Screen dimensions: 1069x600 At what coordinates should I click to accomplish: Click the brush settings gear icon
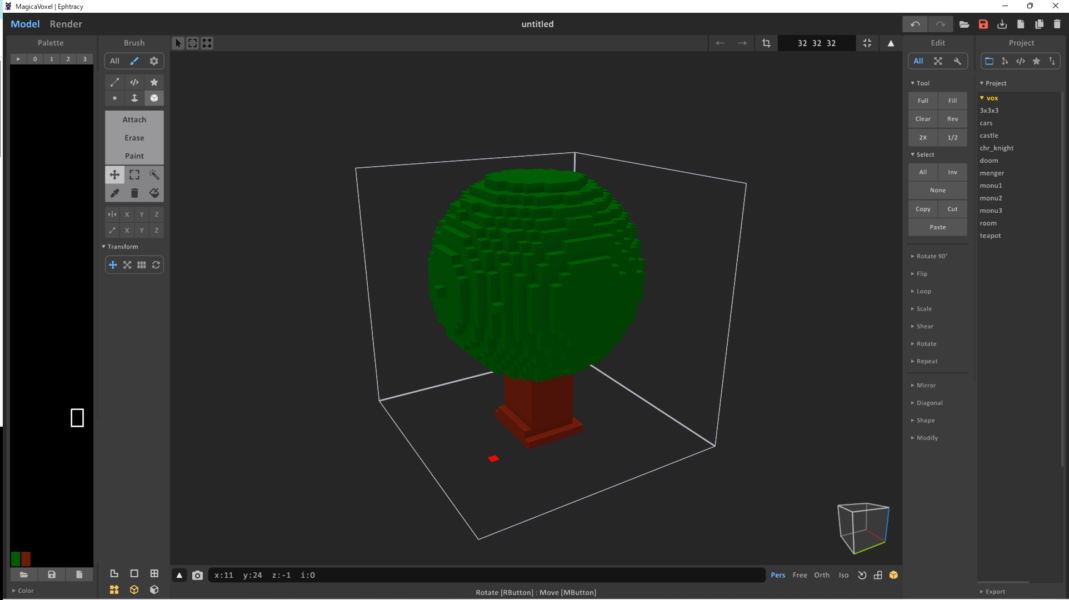tap(154, 61)
